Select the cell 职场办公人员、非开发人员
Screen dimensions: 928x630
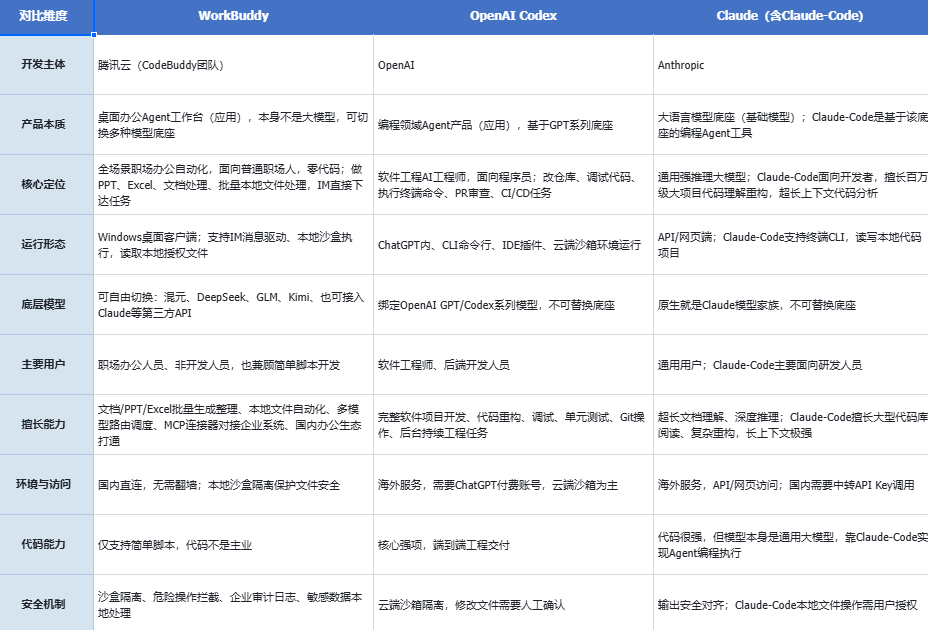pos(233,365)
